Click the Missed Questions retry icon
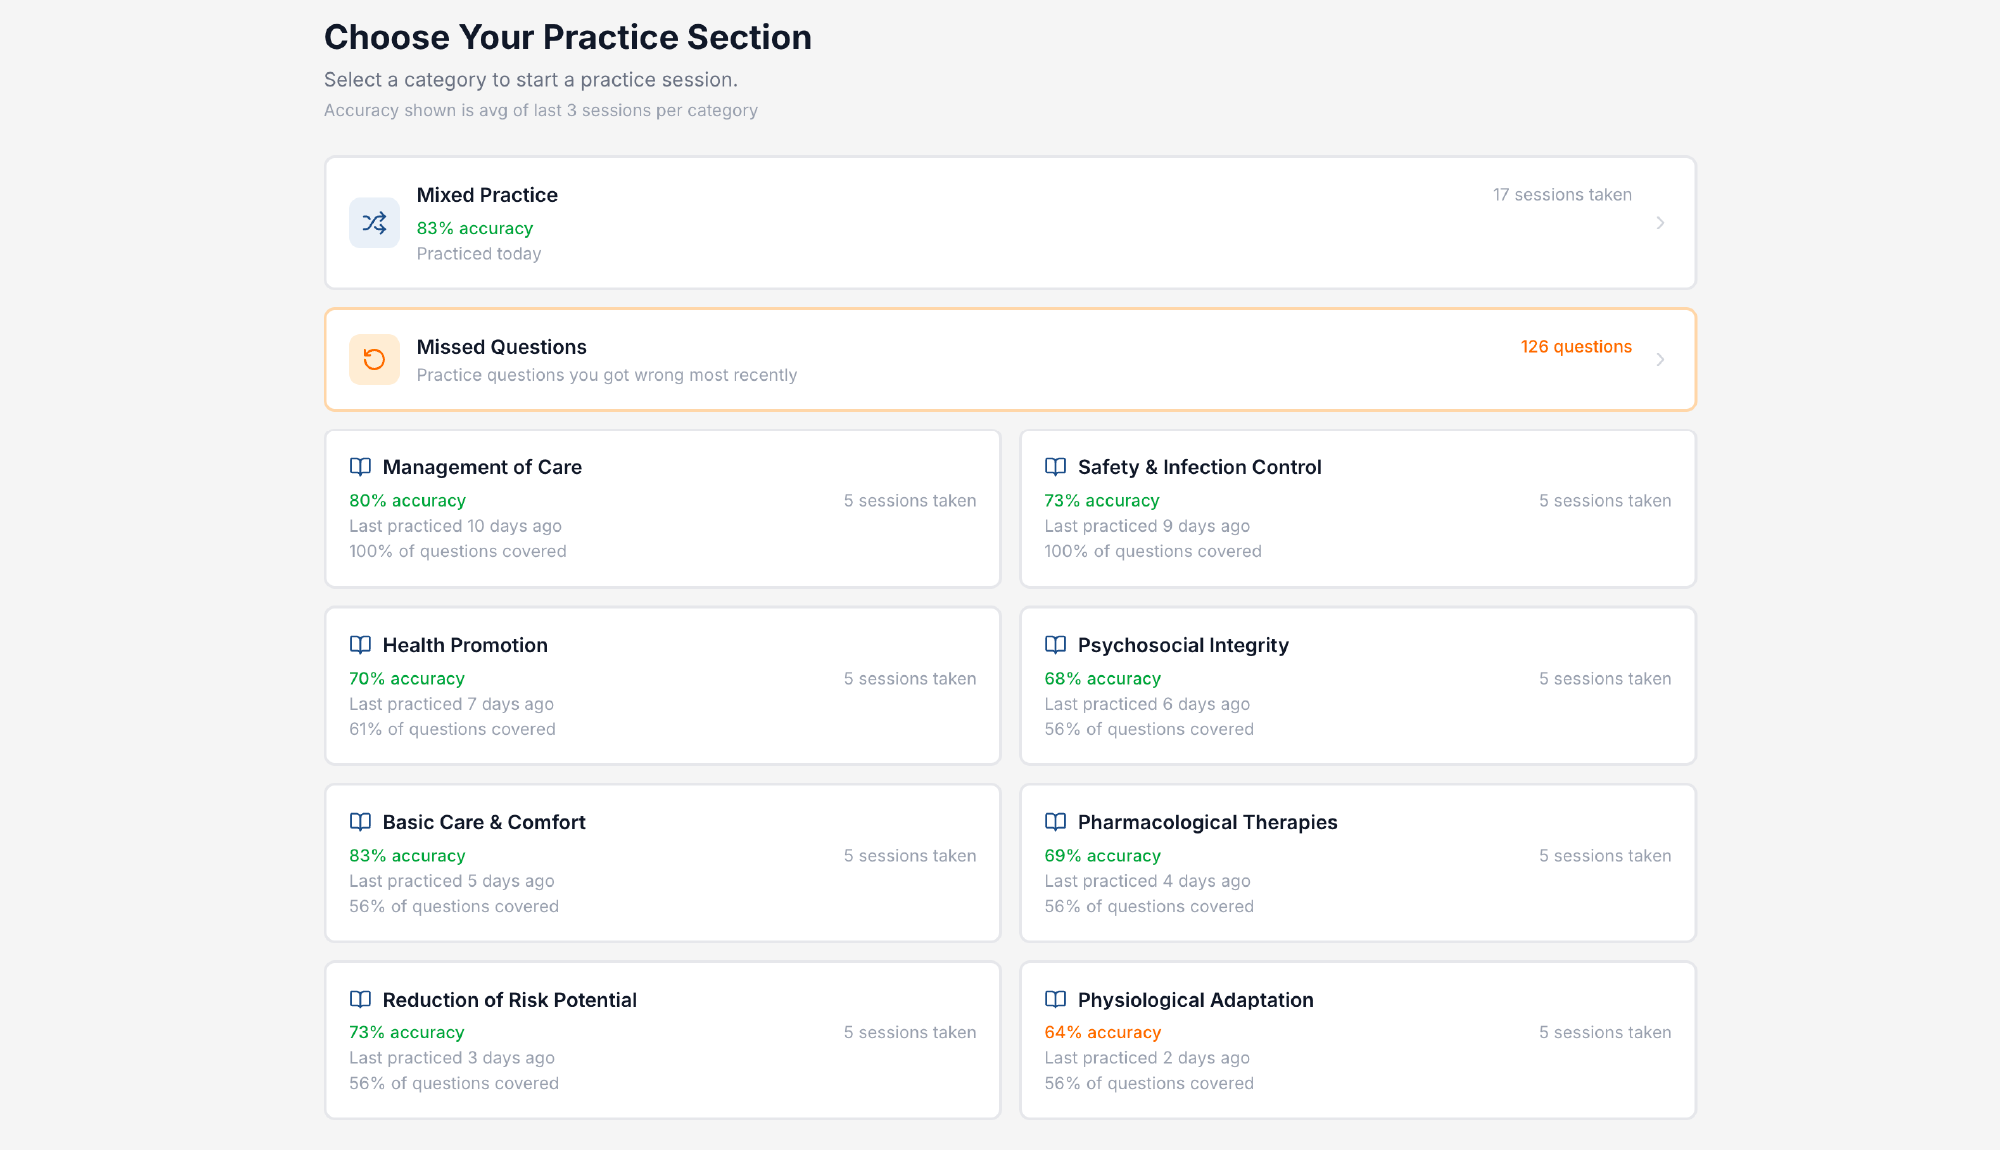 click(374, 359)
